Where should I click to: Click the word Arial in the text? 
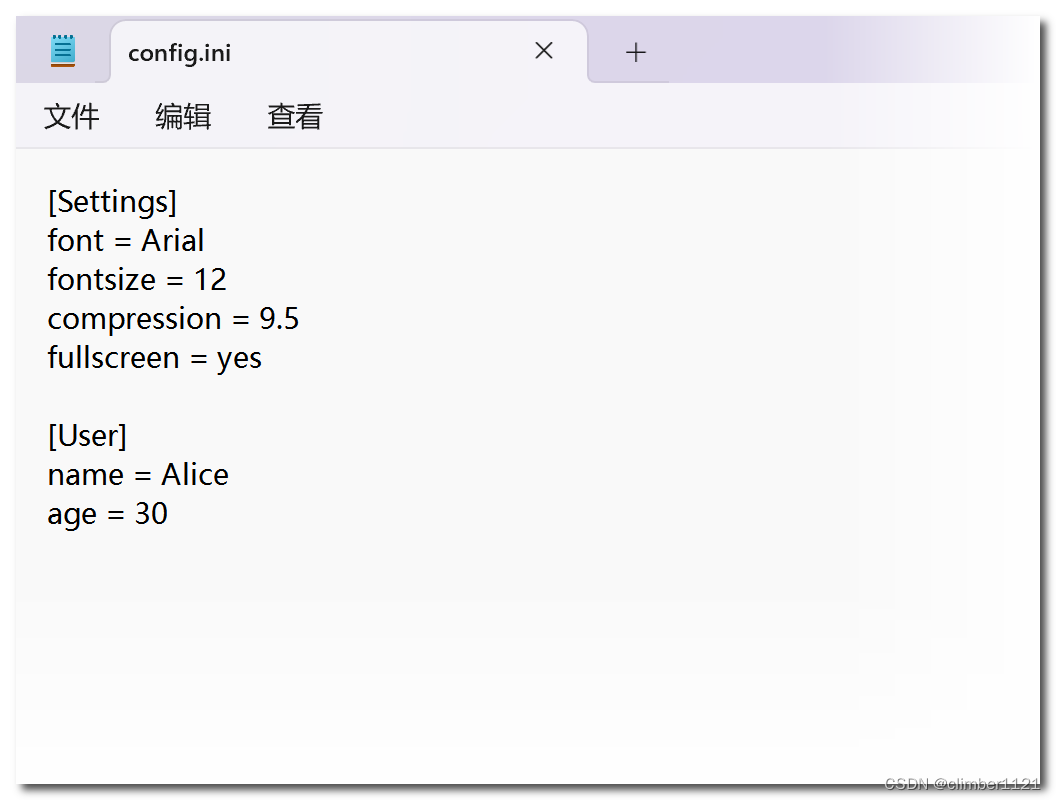coord(173,241)
